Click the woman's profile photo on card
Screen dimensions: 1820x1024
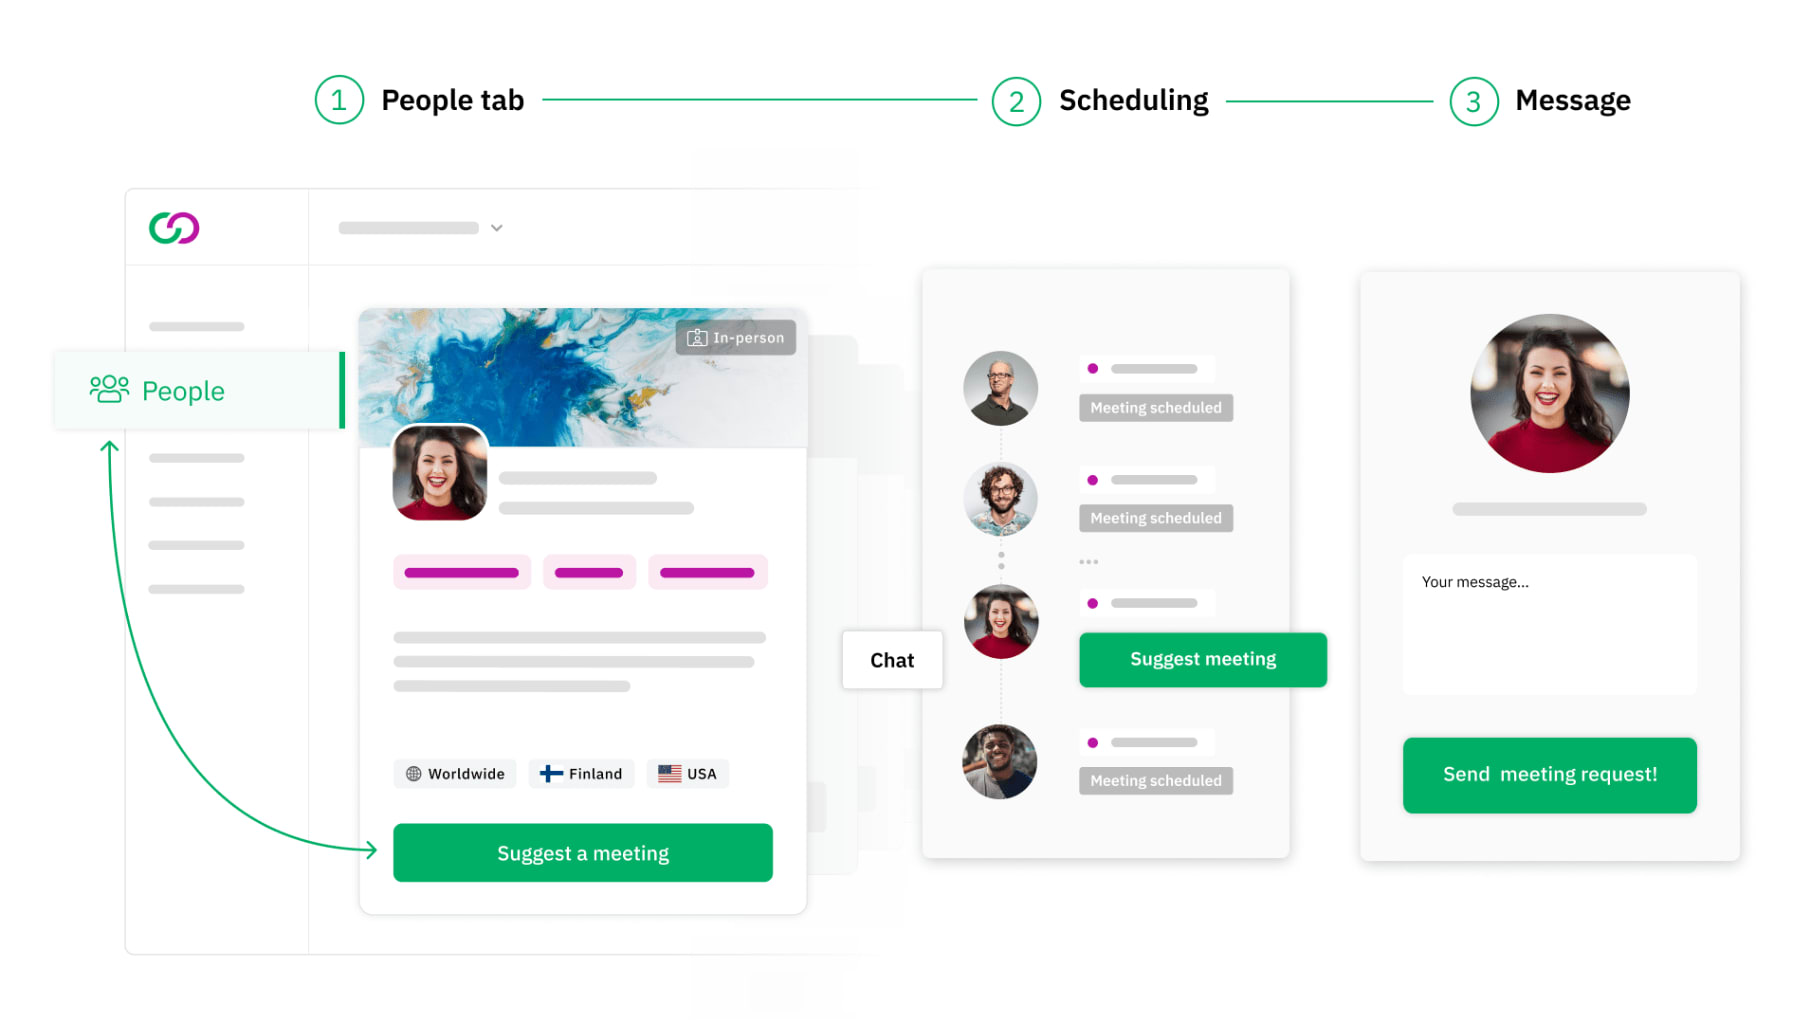pyautogui.click(x=440, y=473)
